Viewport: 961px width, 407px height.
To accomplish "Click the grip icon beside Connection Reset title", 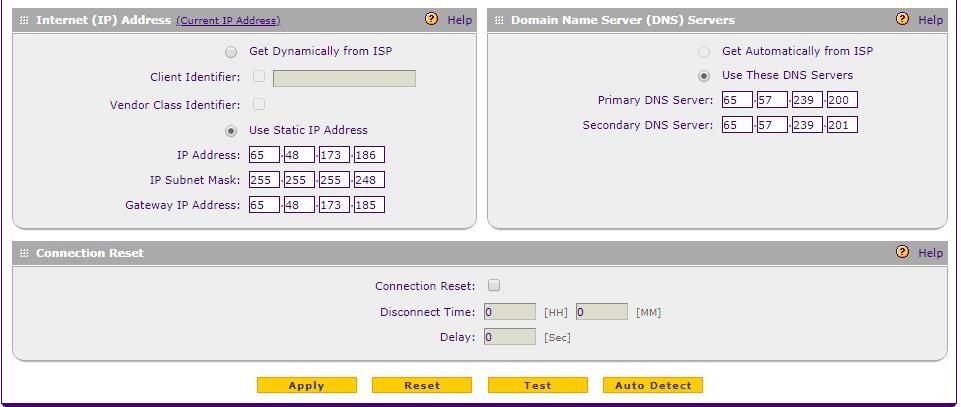I will [x=25, y=253].
